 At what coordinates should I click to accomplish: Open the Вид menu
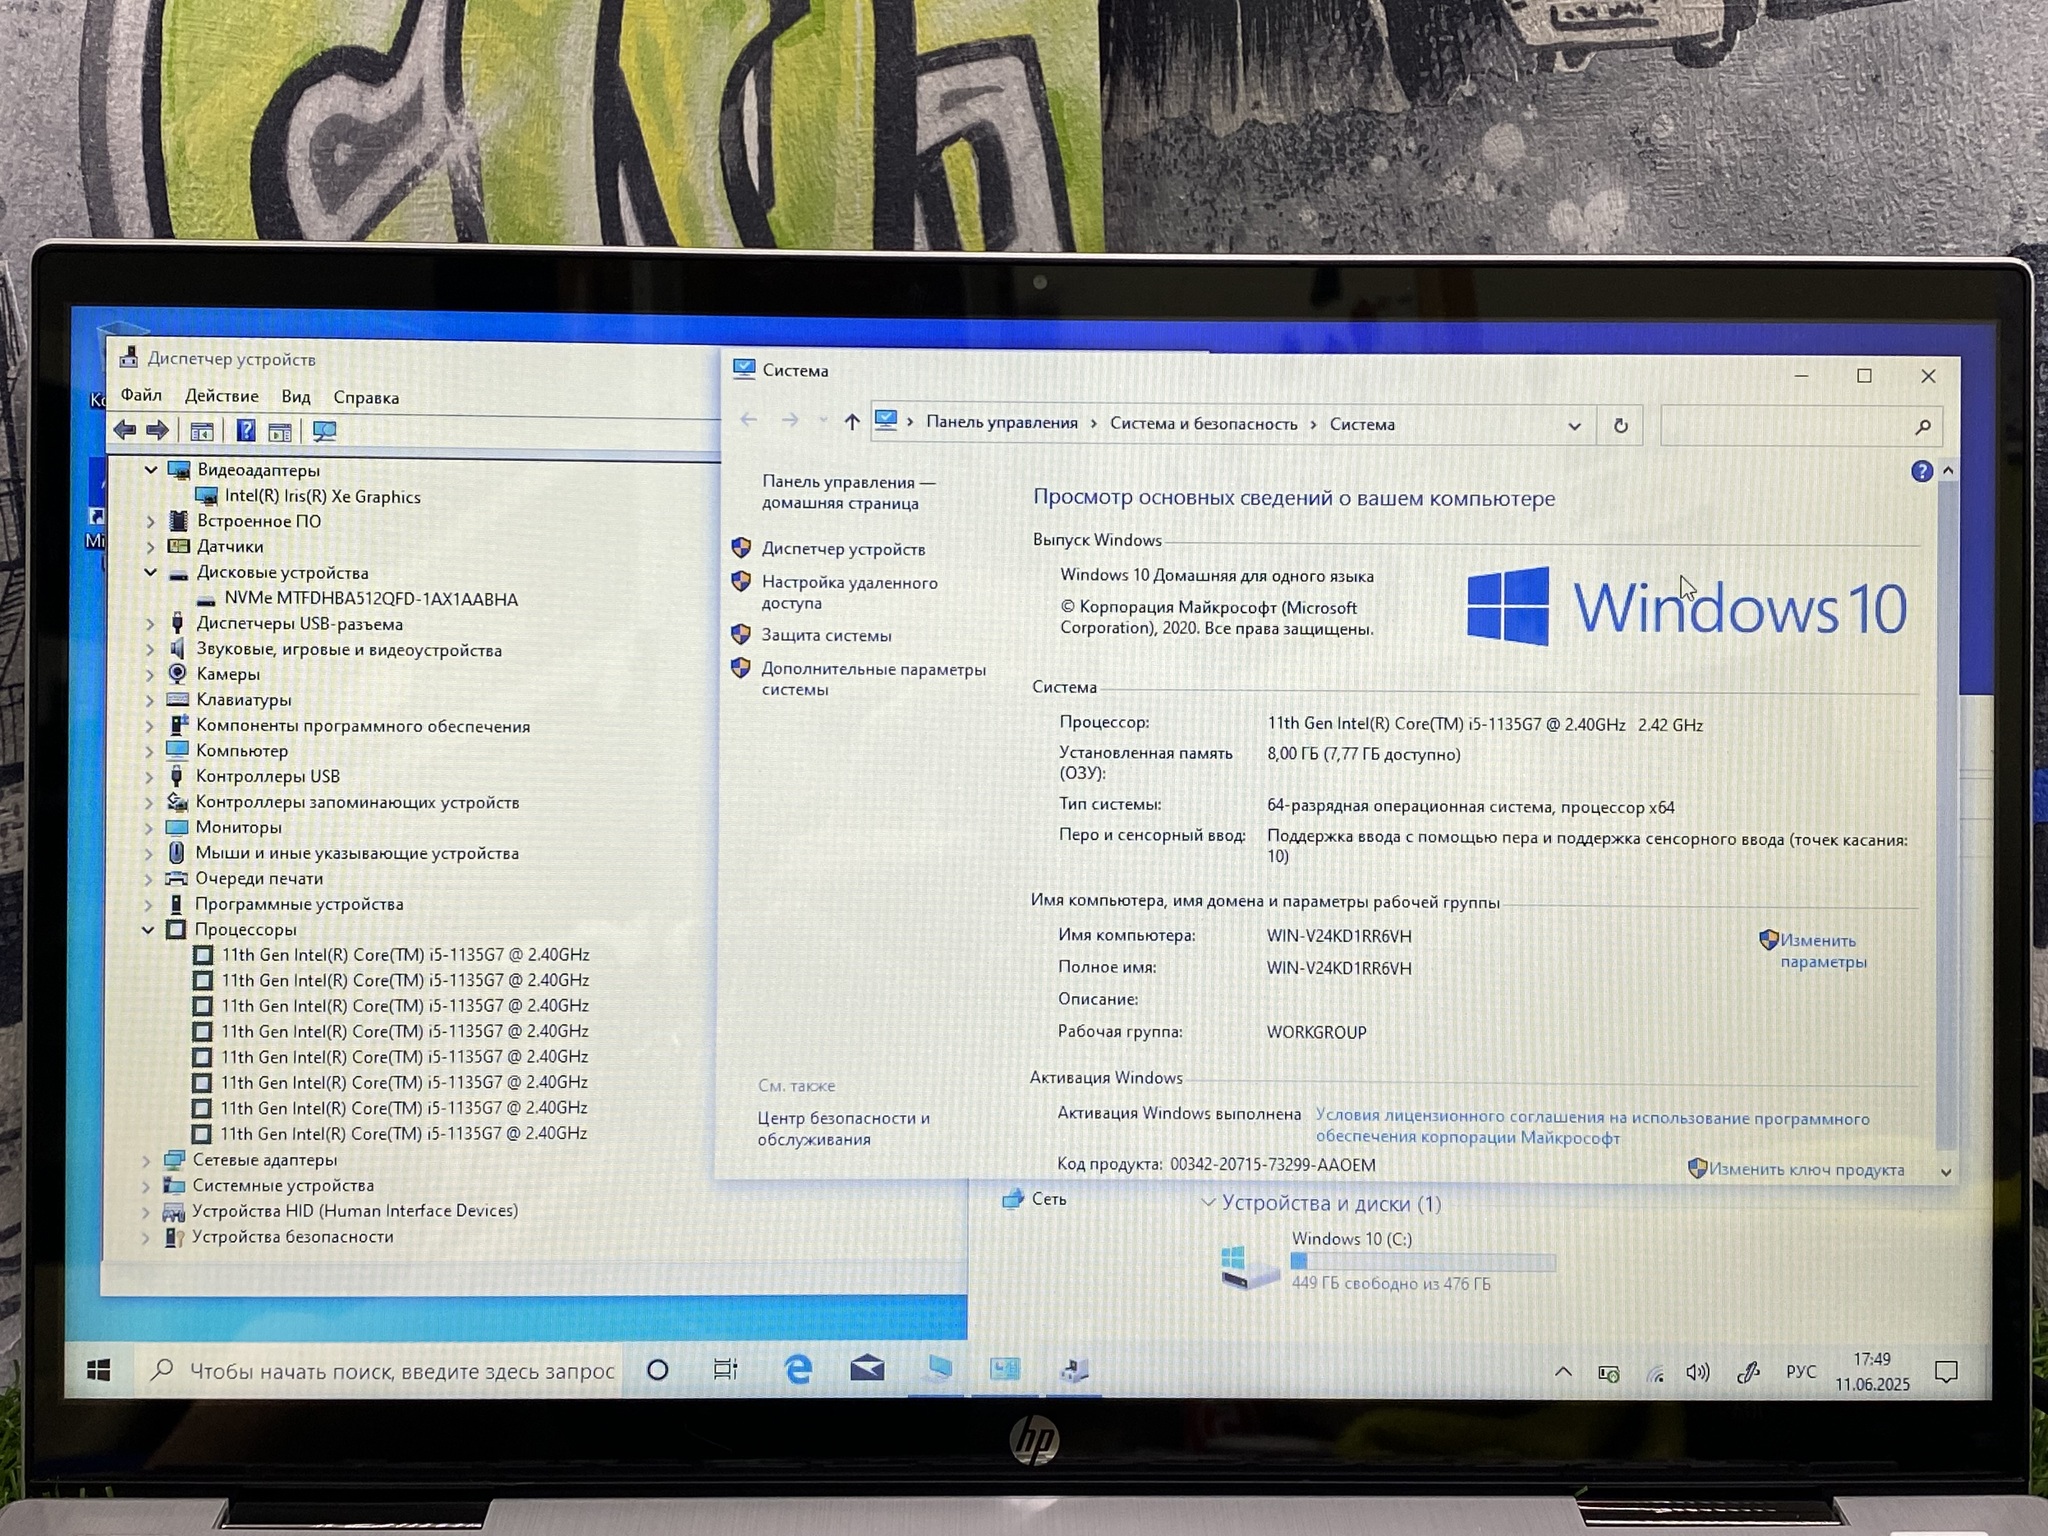tap(295, 396)
